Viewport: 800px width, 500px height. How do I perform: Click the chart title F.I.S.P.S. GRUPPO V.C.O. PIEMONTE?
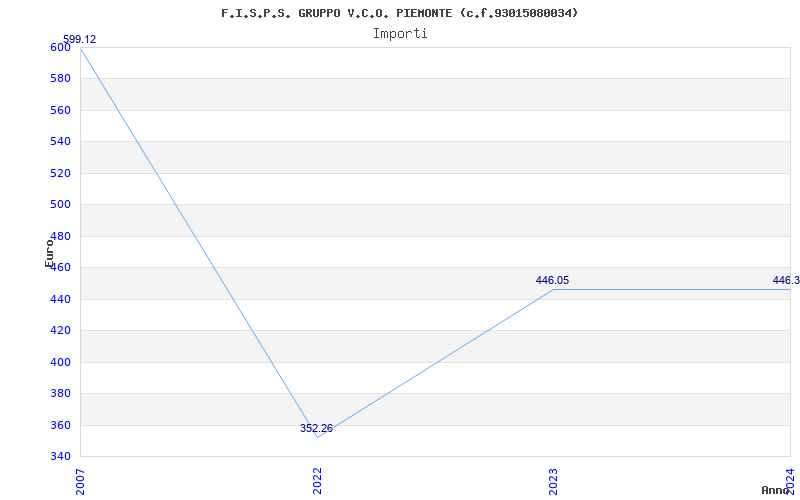(x=399, y=13)
